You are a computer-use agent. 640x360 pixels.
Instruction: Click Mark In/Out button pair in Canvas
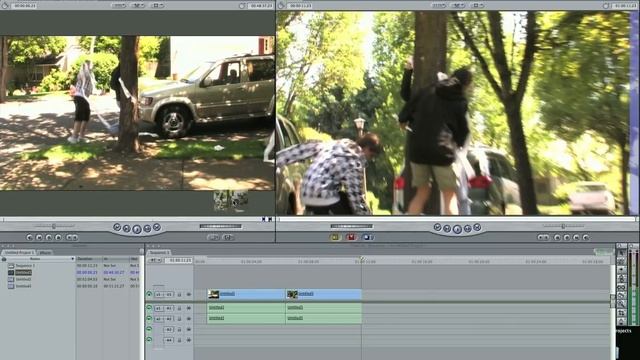click(x=543, y=237)
